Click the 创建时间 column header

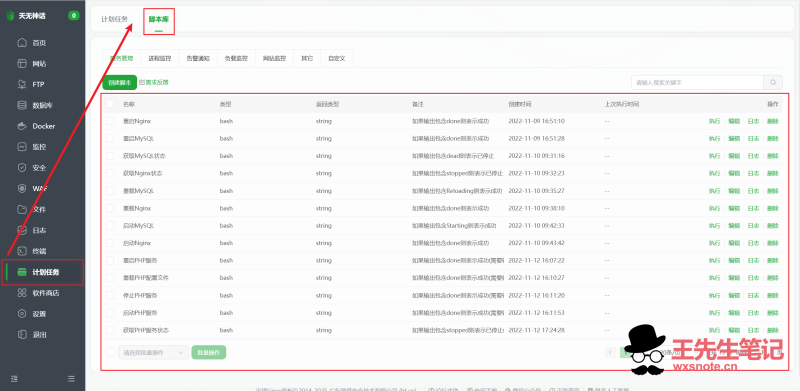(x=520, y=104)
